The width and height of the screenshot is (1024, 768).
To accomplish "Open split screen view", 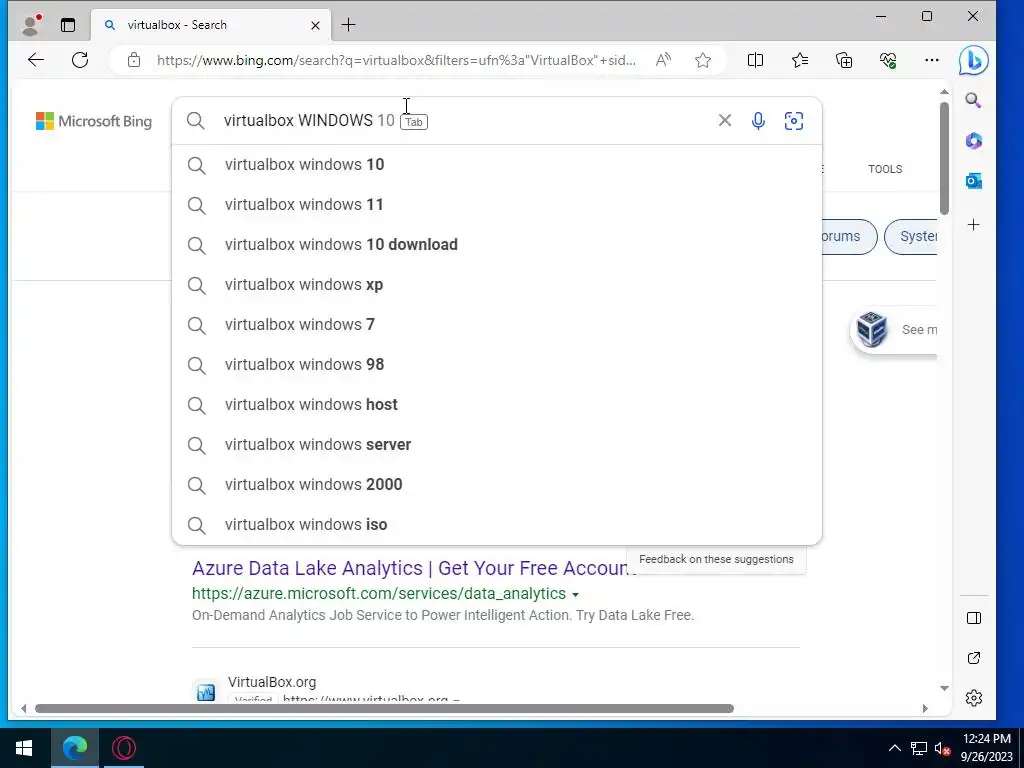I will (755, 60).
